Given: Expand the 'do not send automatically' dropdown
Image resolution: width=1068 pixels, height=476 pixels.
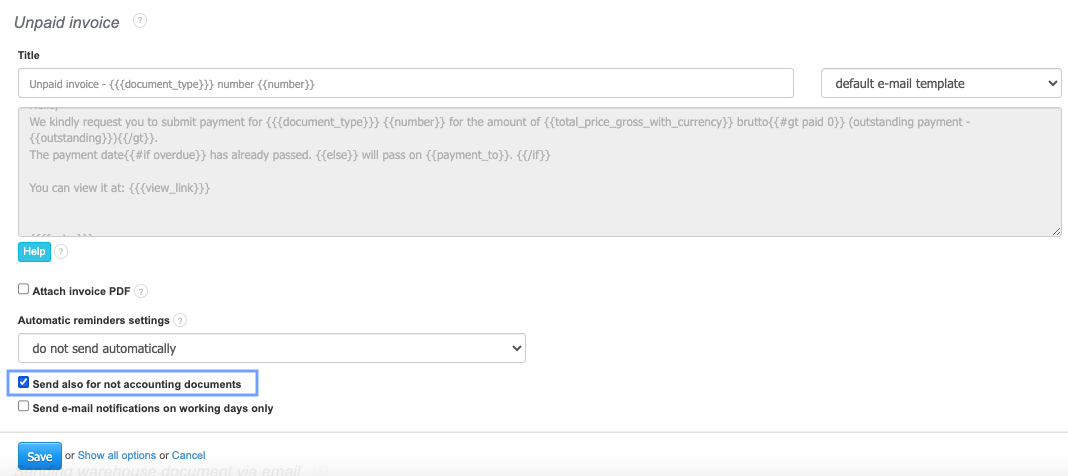Looking at the screenshot, I should coord(272,348).
